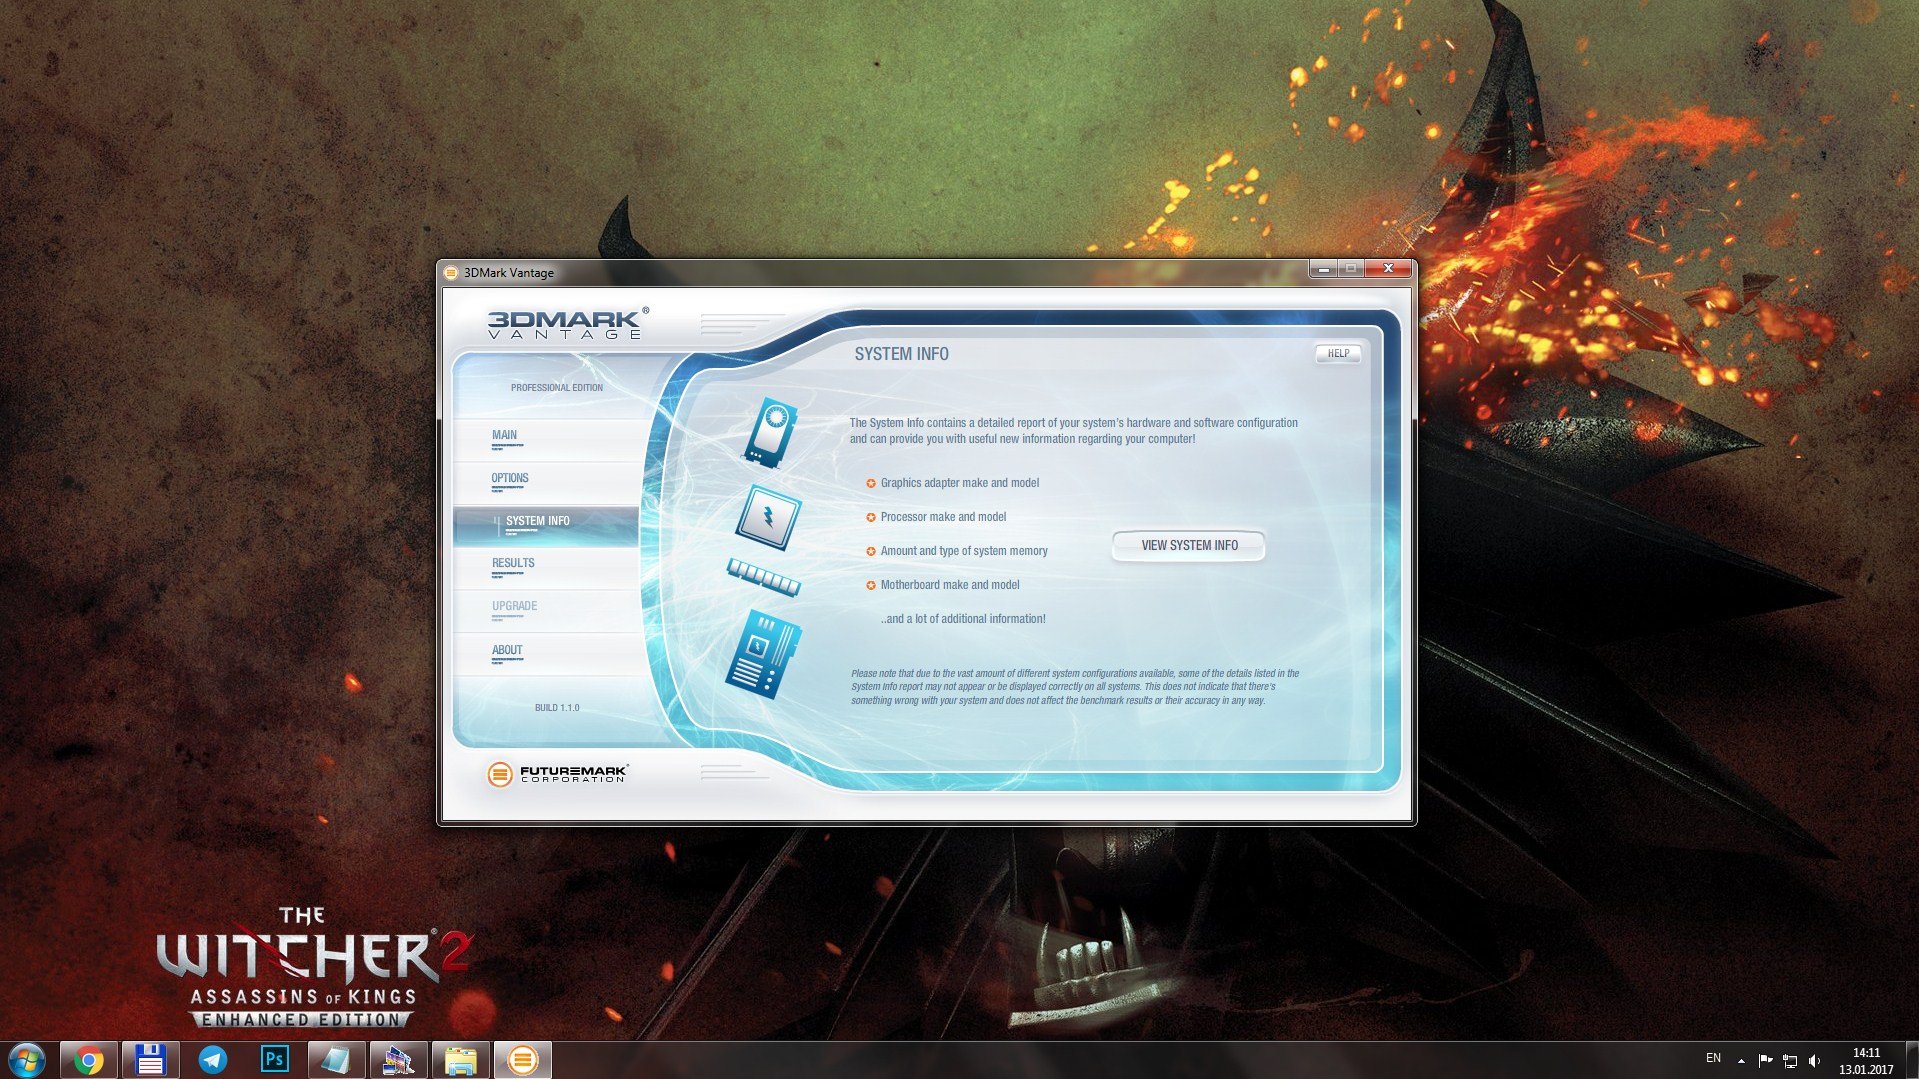This screenshot has height=1079, width=1919.
Task: Open the Windows Start menu
Action: 27,1059
